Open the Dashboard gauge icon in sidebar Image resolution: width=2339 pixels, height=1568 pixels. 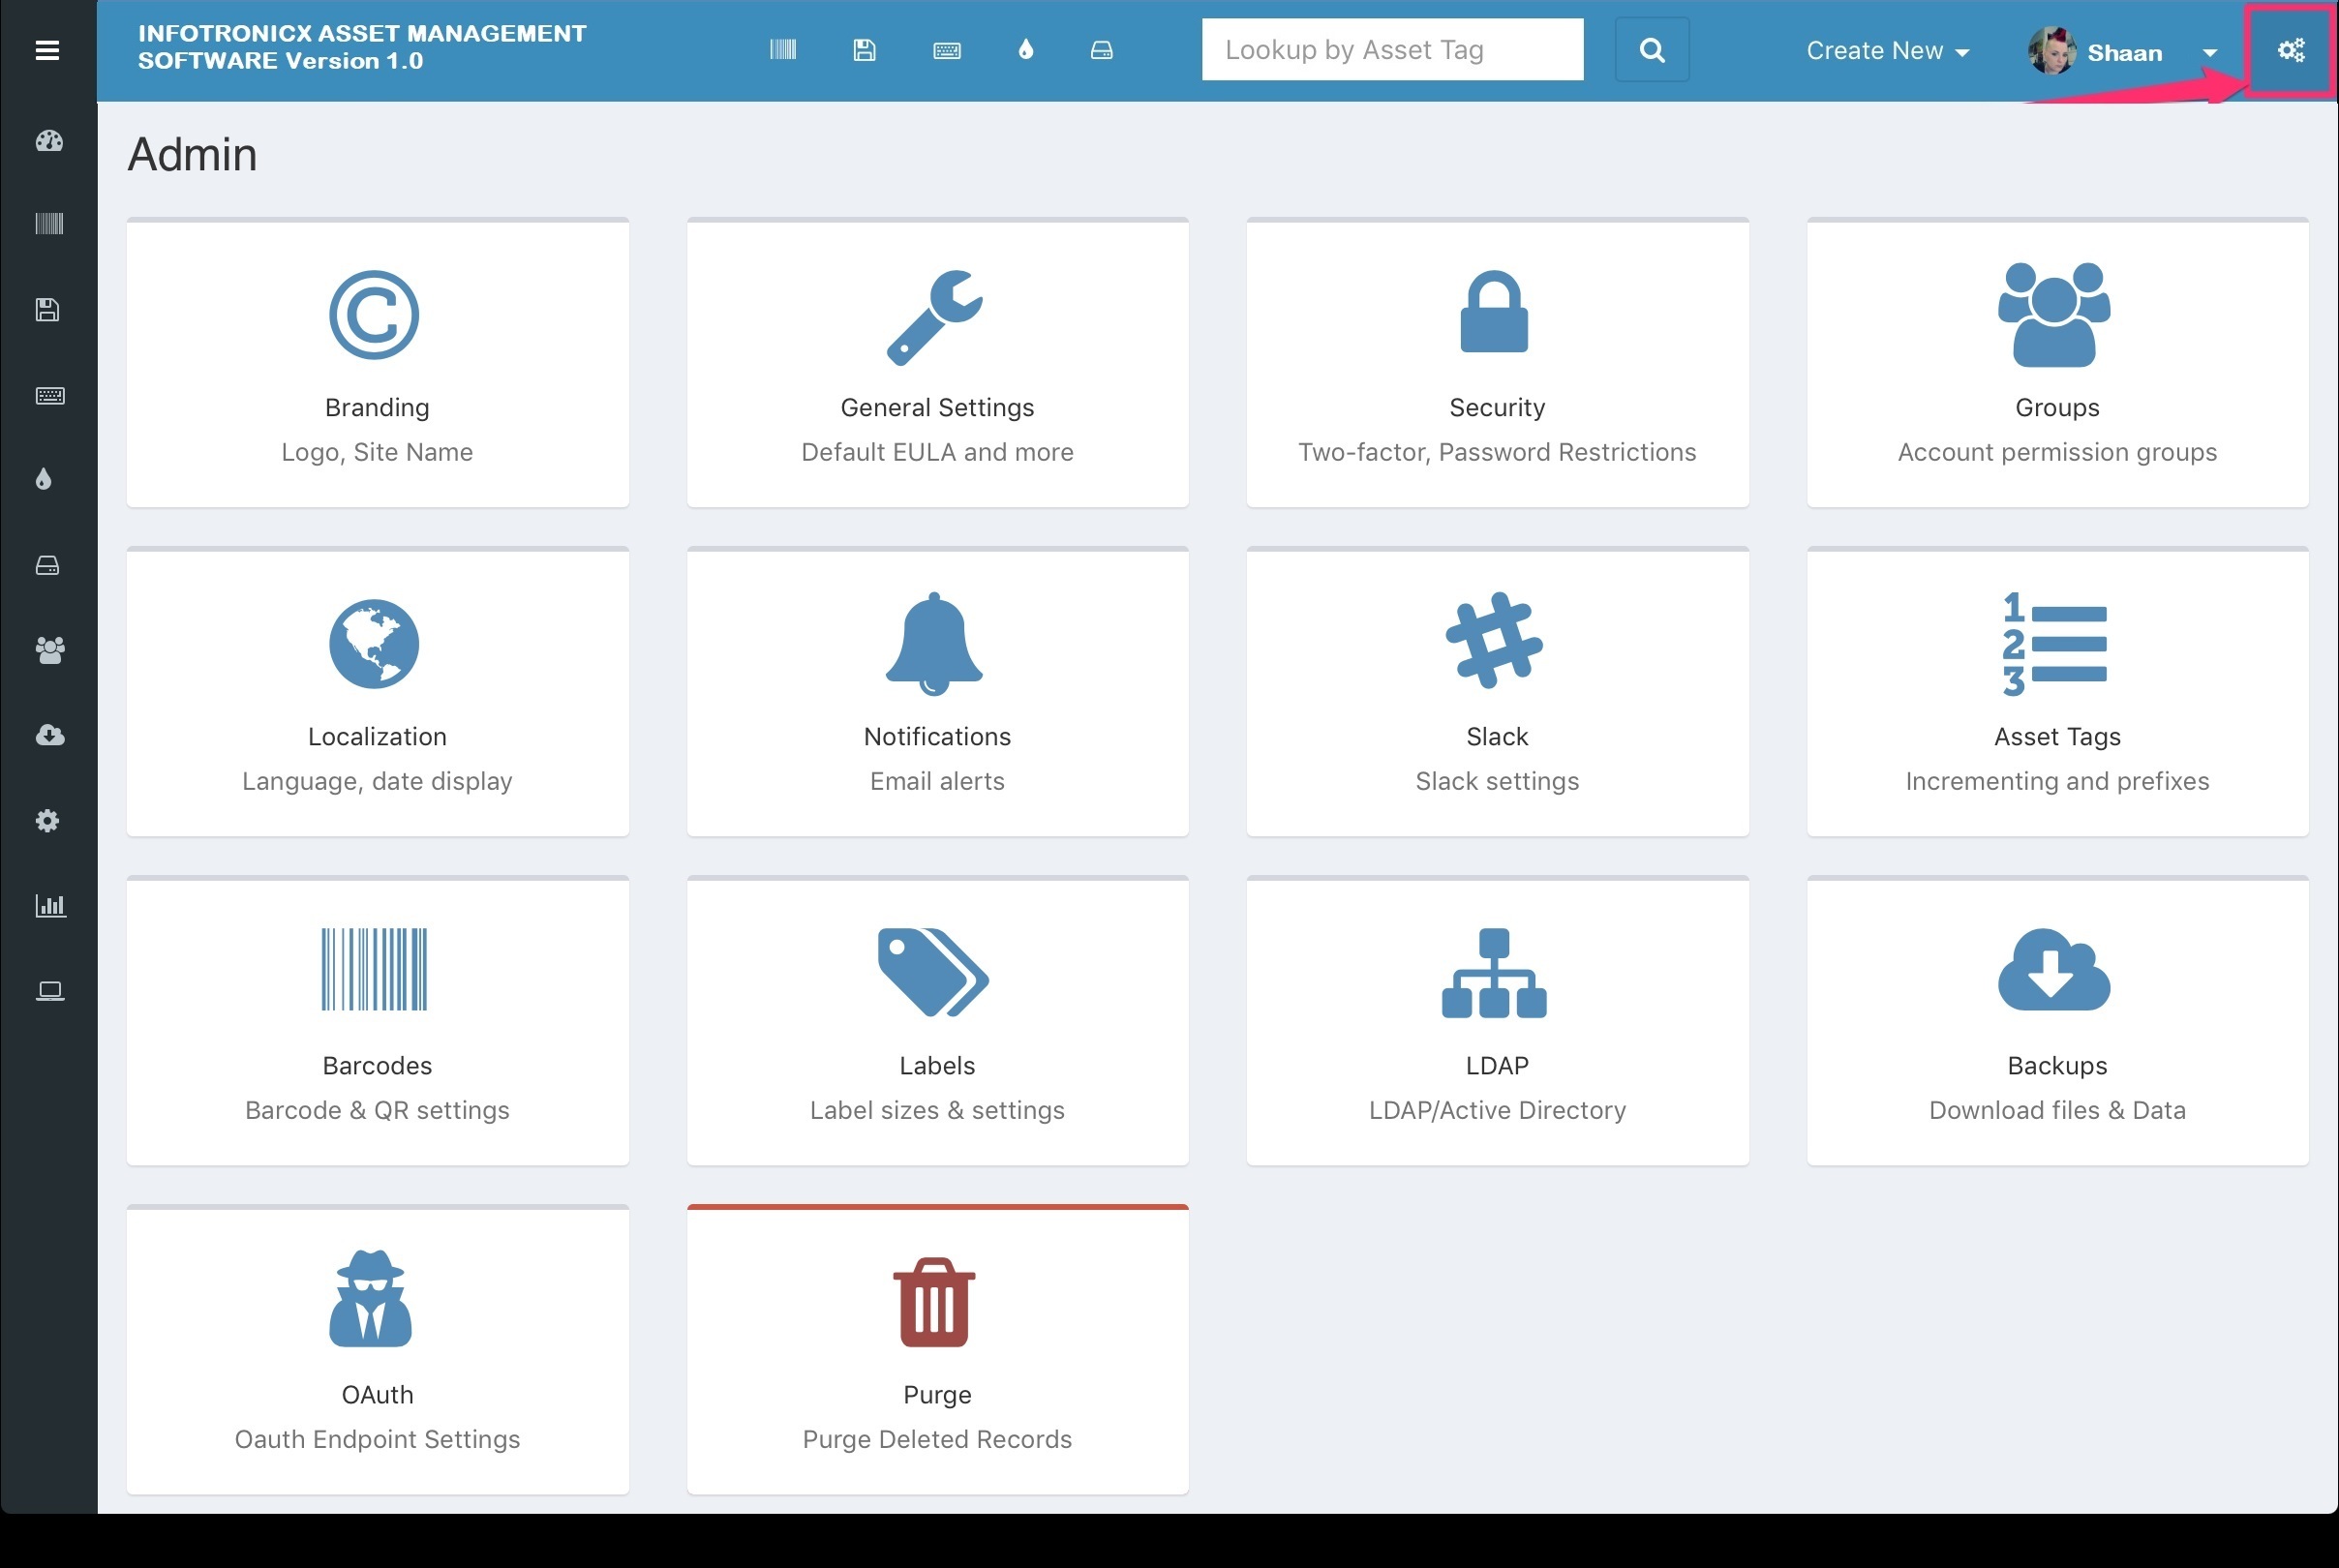click(48, 142)
